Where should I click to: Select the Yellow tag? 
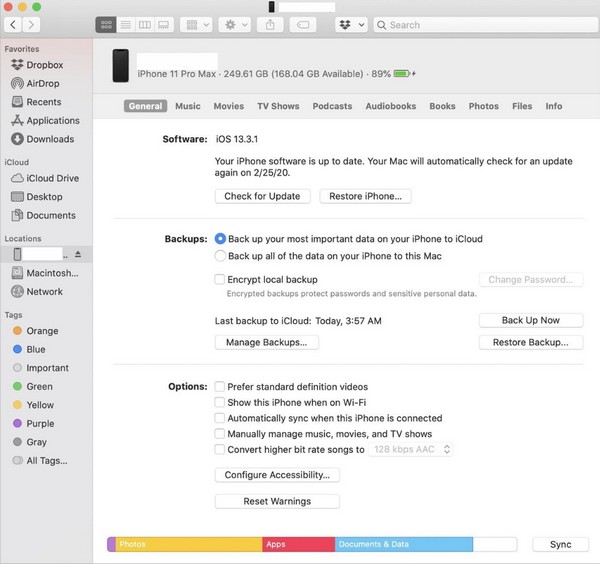[33, 405]
